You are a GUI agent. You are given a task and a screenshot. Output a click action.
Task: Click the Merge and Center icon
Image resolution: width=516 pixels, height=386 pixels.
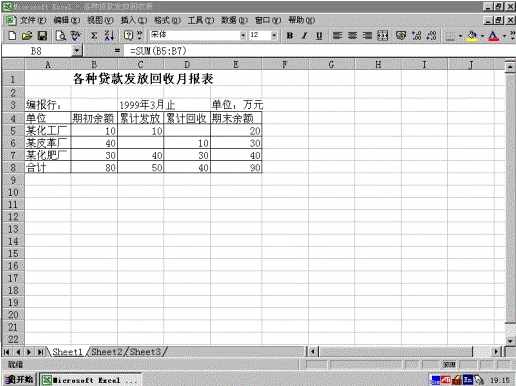(383, 35)
